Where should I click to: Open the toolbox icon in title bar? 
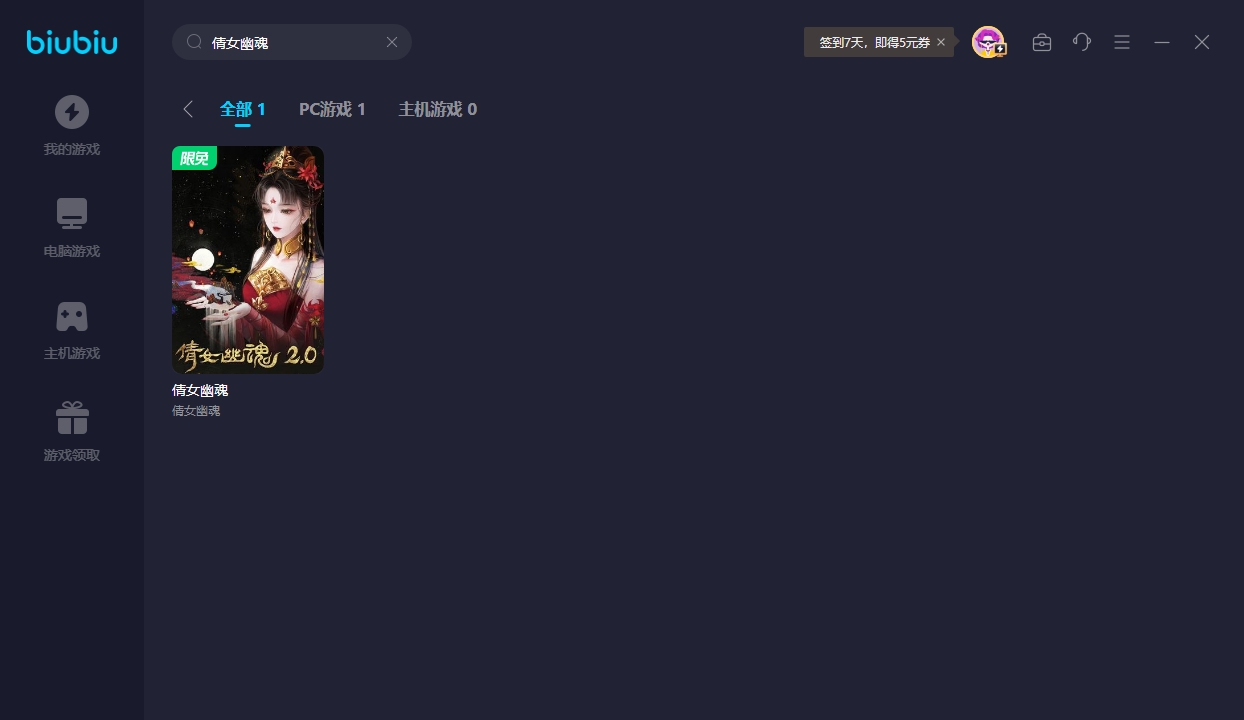tap(1042, 42)
